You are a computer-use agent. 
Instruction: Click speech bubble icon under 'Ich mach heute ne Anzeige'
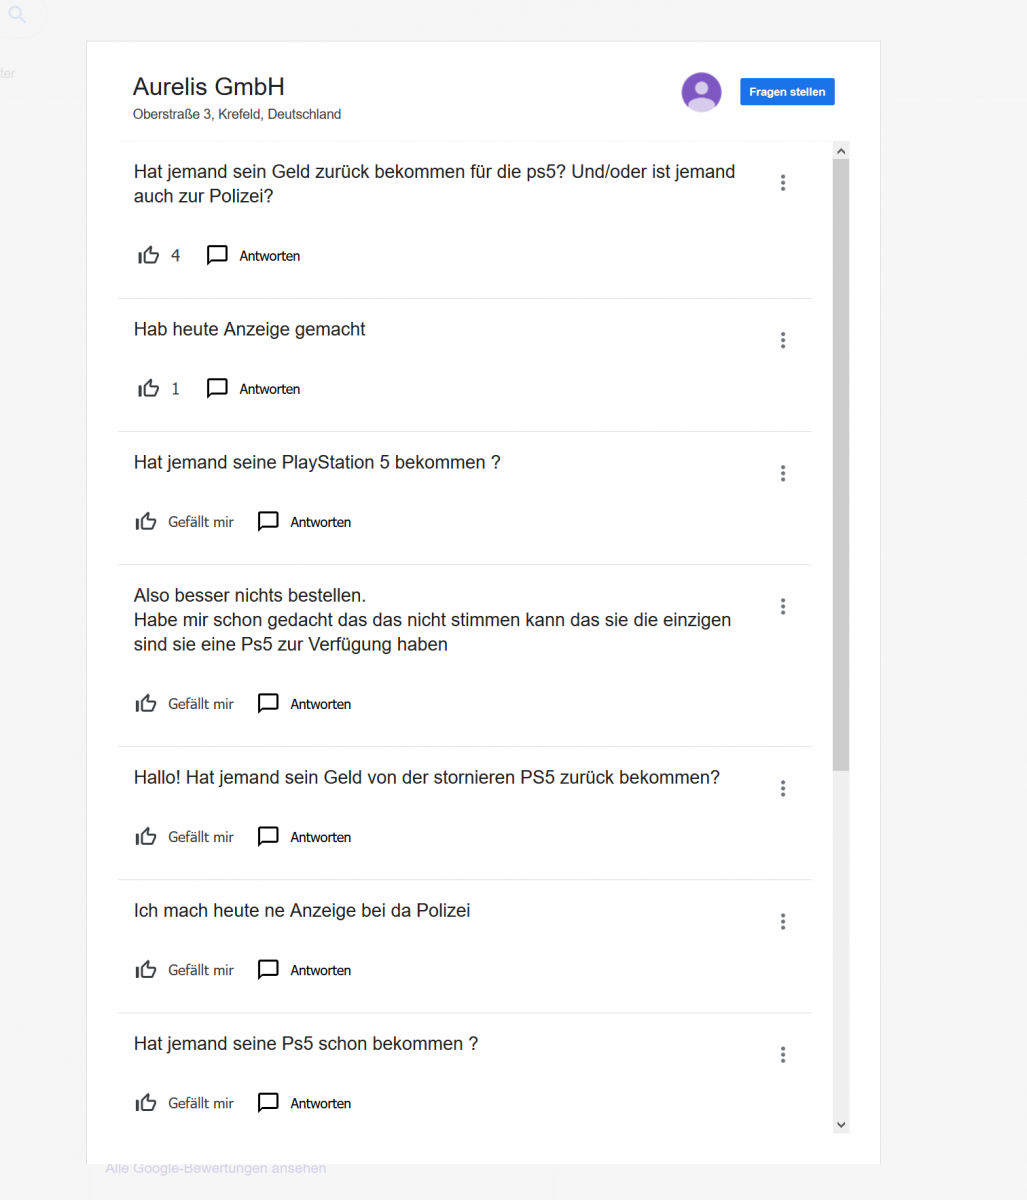coord(268,970)
